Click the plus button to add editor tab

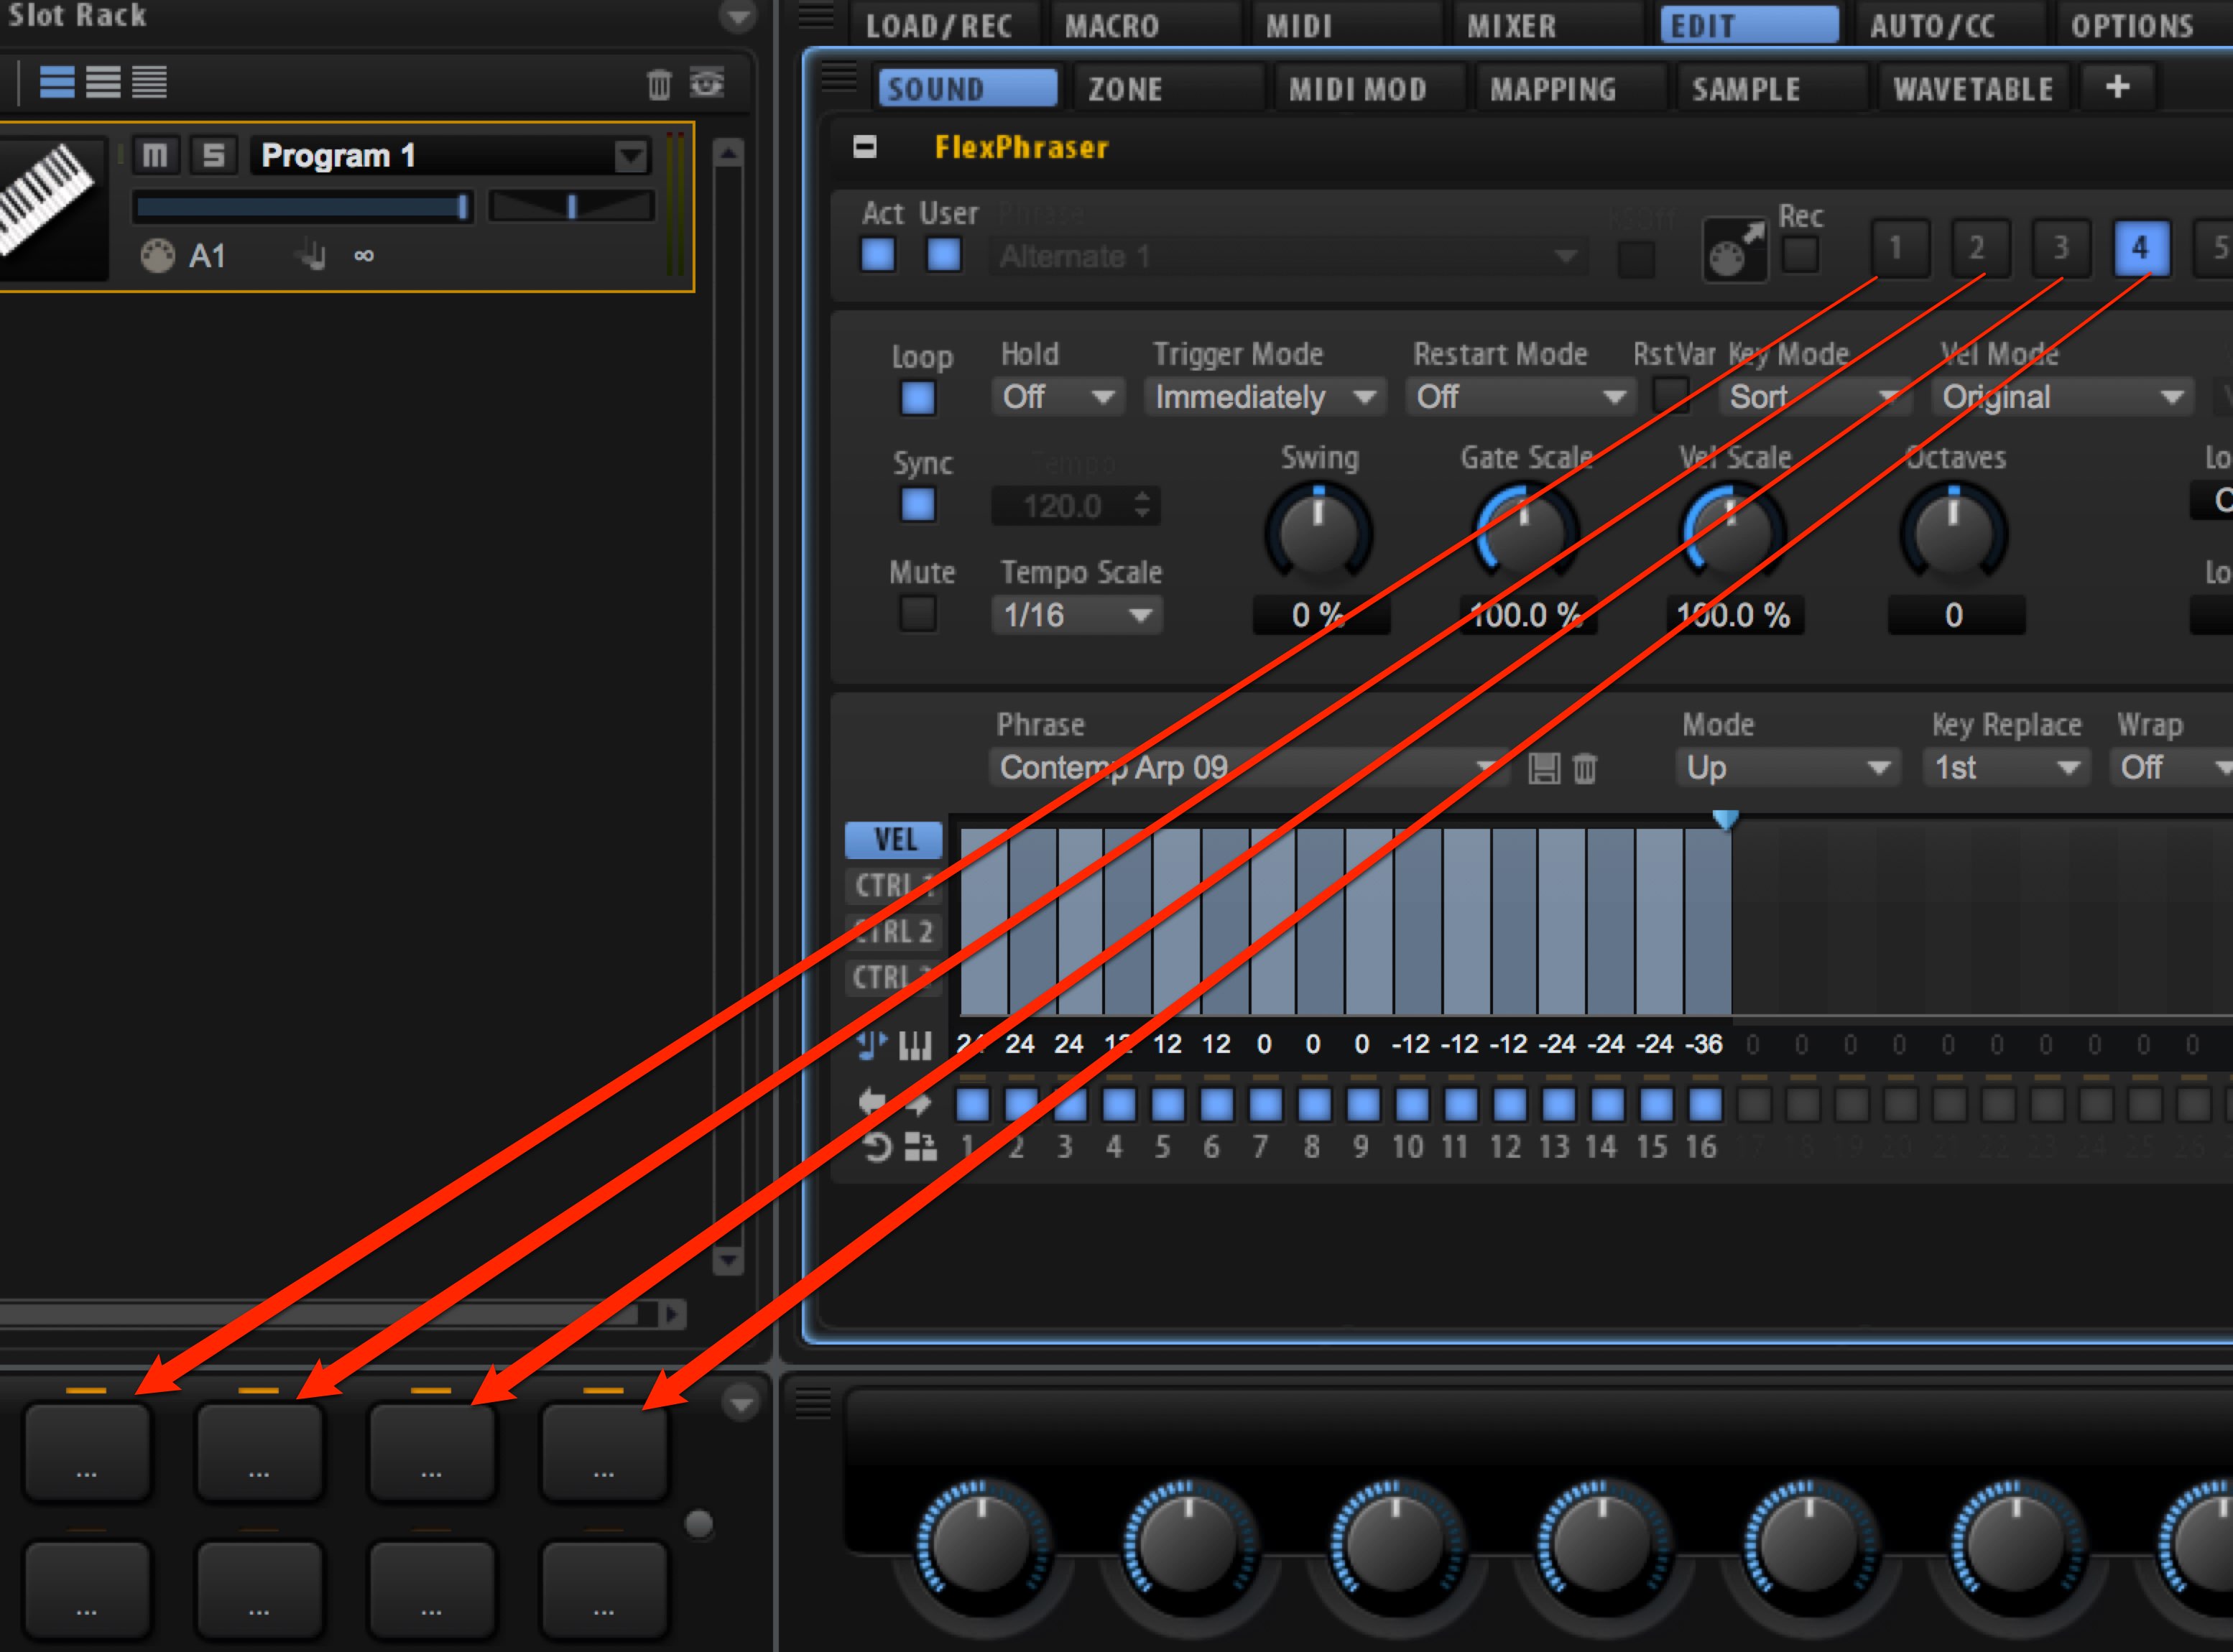(2117, 87)
